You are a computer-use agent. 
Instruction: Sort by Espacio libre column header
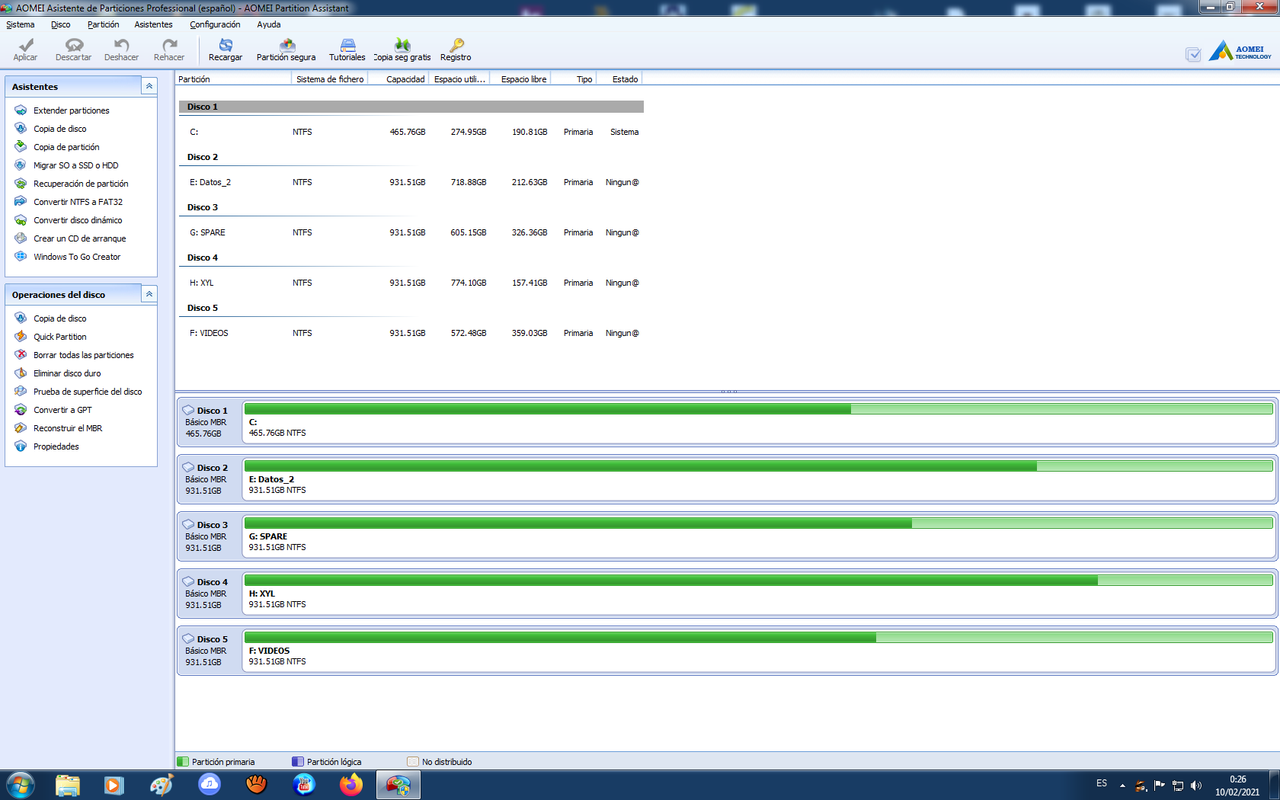[x=523, y=79]
